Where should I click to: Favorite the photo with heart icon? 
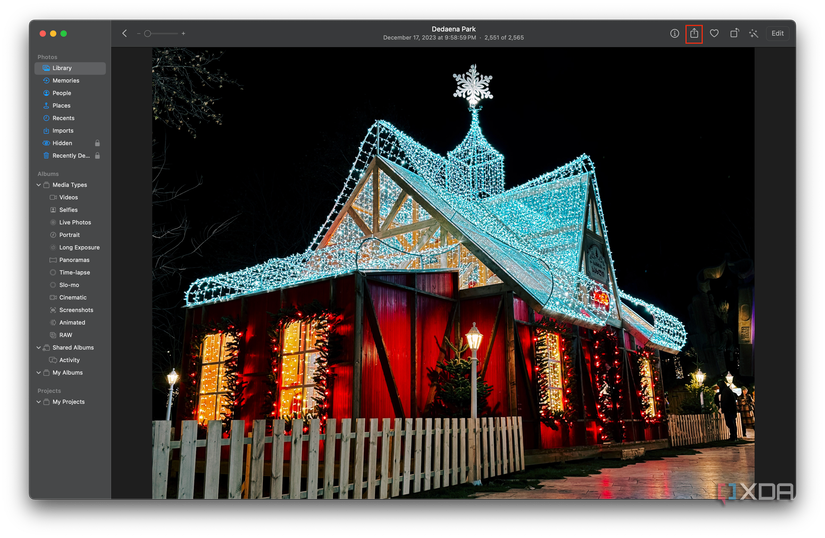click(714, 33)
